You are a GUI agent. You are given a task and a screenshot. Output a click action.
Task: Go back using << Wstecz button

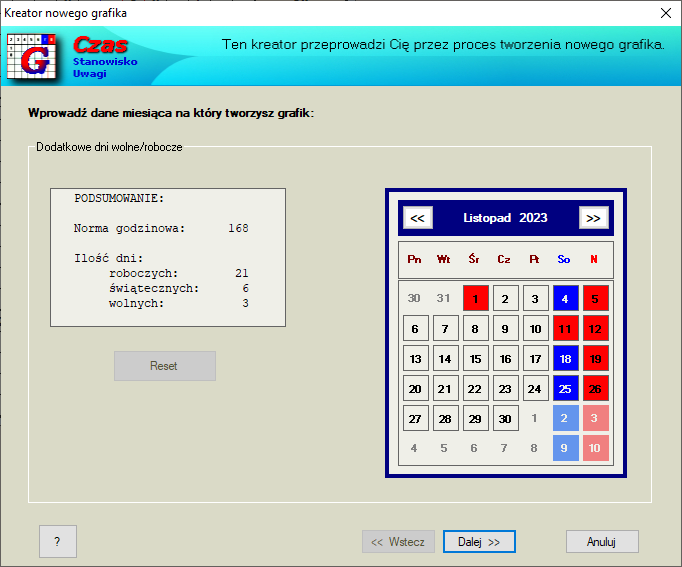click(398, 542)
